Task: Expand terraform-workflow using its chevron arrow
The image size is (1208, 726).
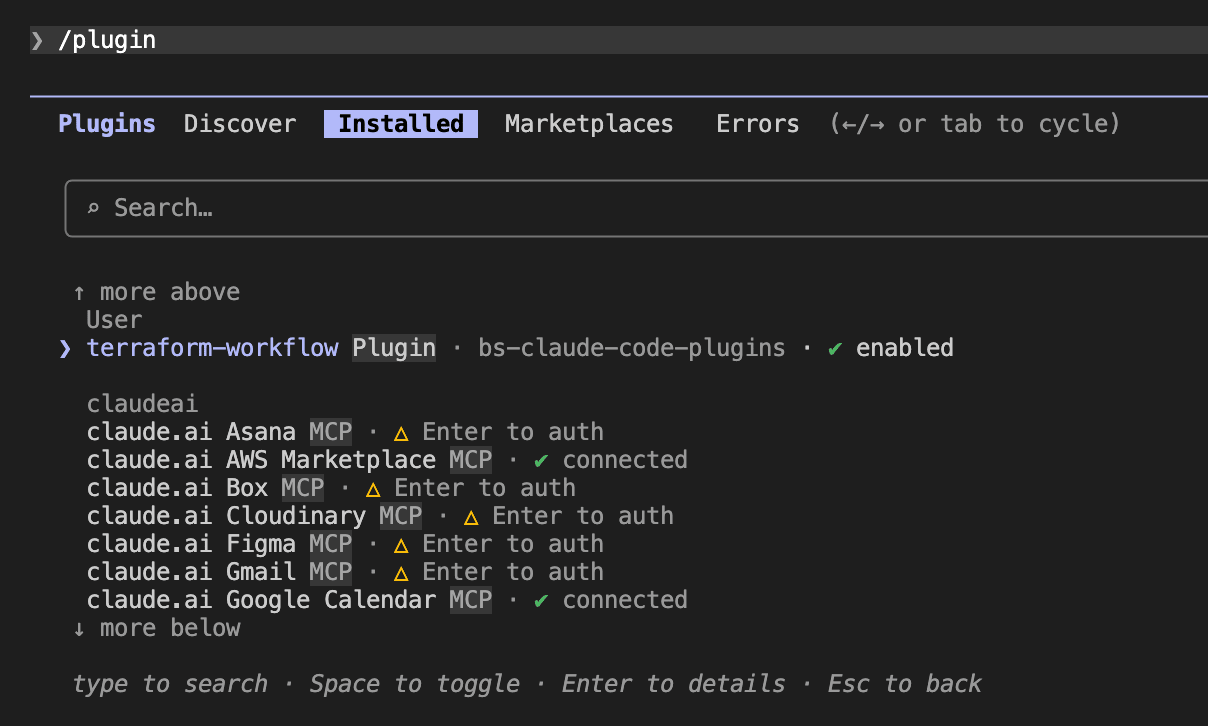Action: coord(64,348)
